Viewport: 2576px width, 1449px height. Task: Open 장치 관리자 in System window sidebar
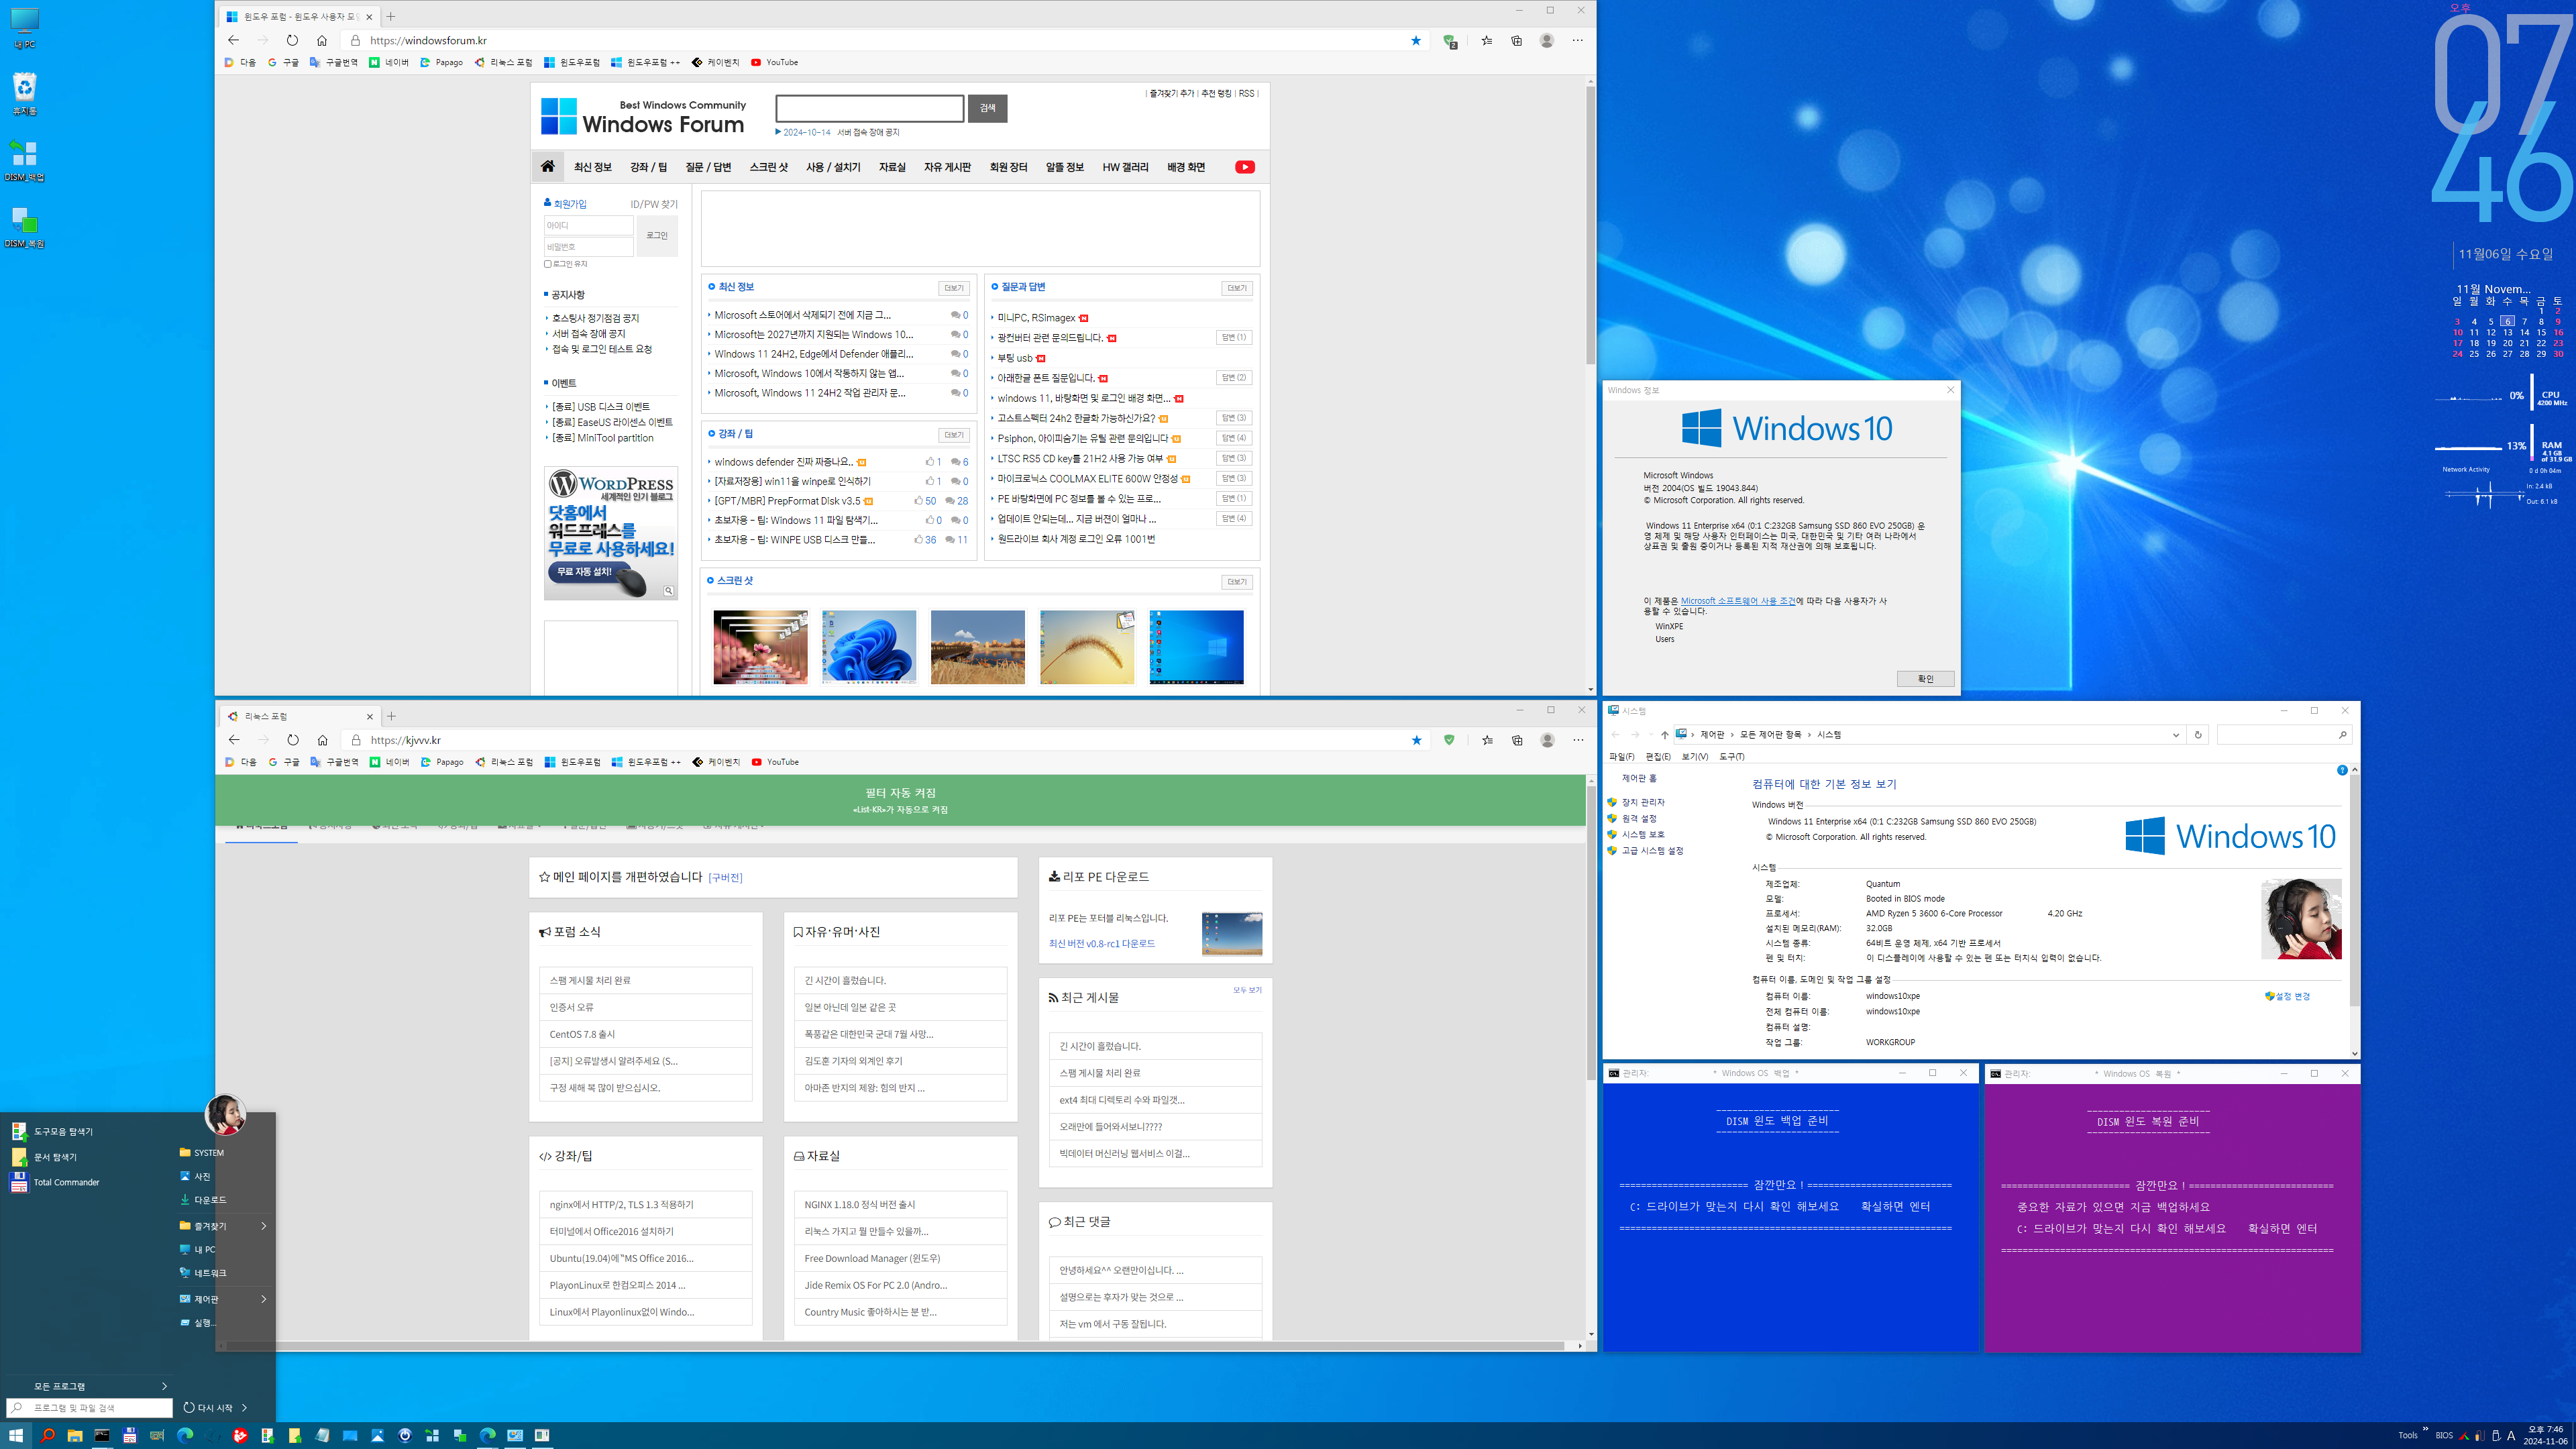(x=1642, y=802)
